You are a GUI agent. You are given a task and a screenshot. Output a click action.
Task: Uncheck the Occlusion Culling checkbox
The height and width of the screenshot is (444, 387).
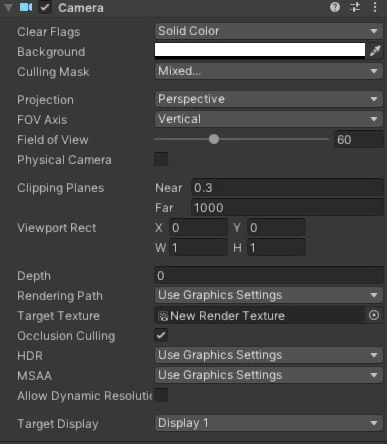coord(161,335)
